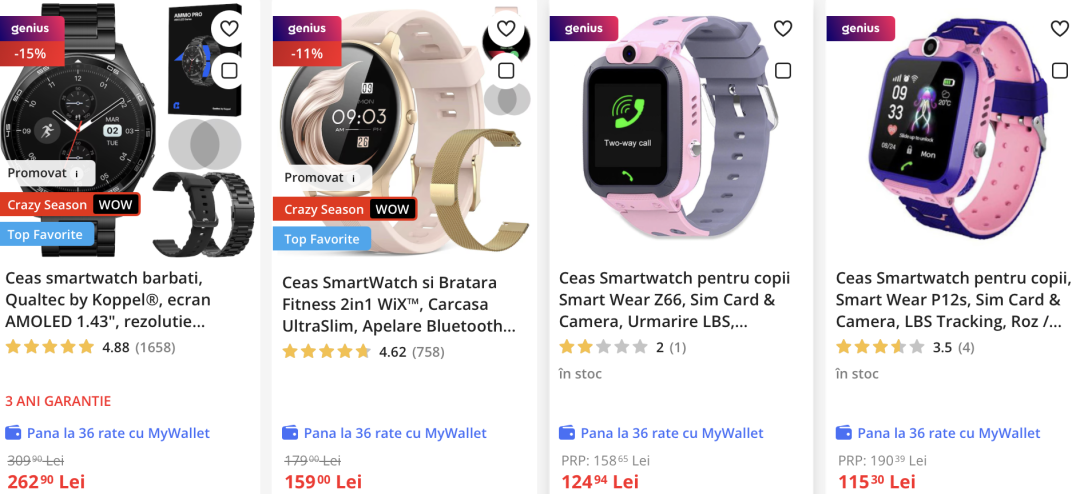This screenshot has width=1080, height=494.
Task: Click Crazy Season WOW badge on Qualtec
Action: coord(70,205)
